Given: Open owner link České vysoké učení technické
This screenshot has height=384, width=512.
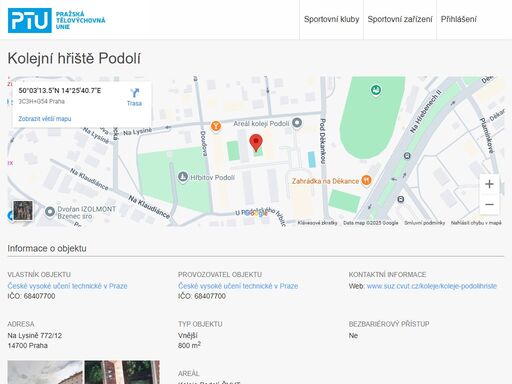Looking at the screenshot, I should 67,286.
